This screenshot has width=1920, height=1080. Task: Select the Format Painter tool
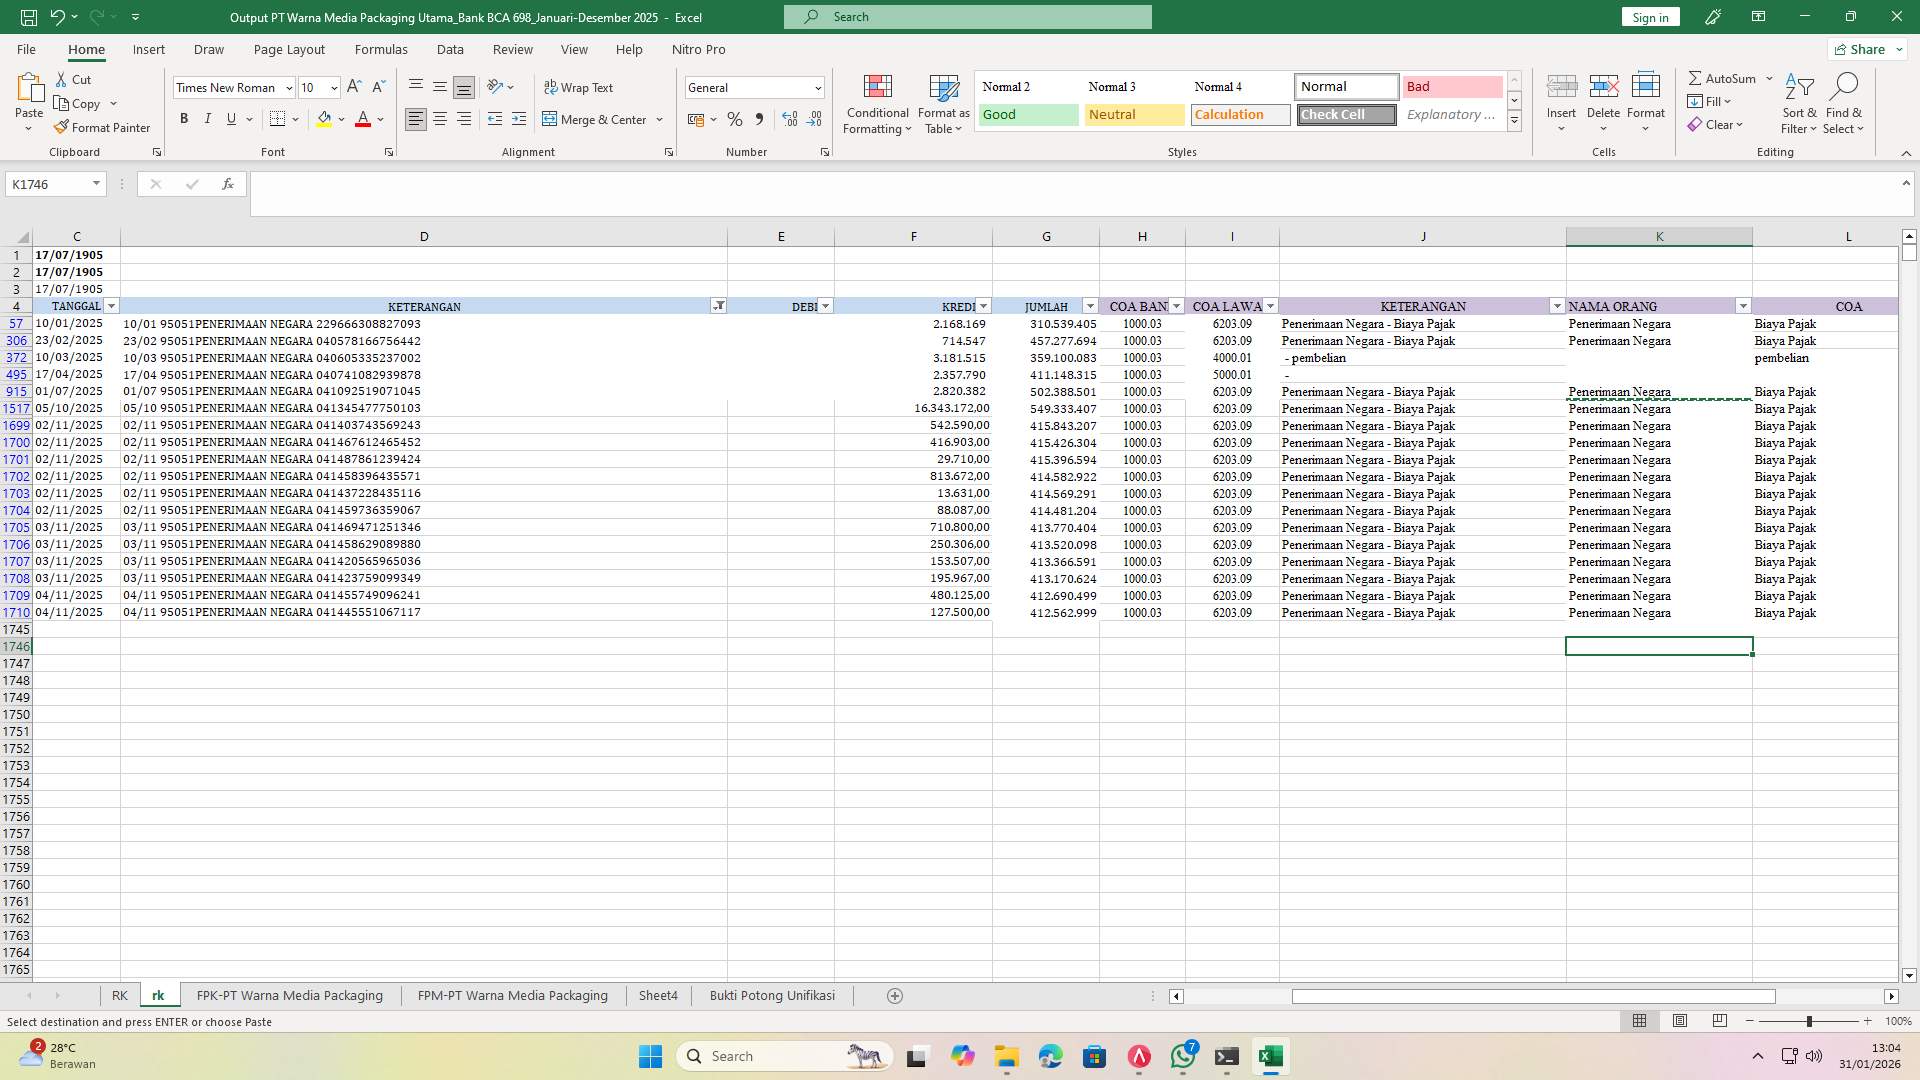(102, 127)
